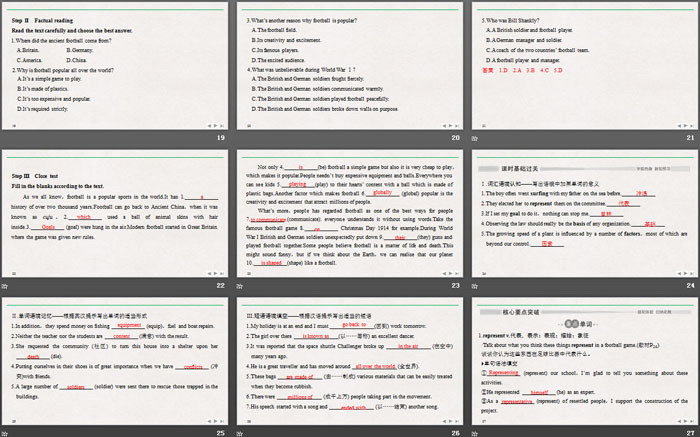Click slide number label 26
Image resolution: width=700 pixels, height=437 pixels.
(x=455, y=433)
